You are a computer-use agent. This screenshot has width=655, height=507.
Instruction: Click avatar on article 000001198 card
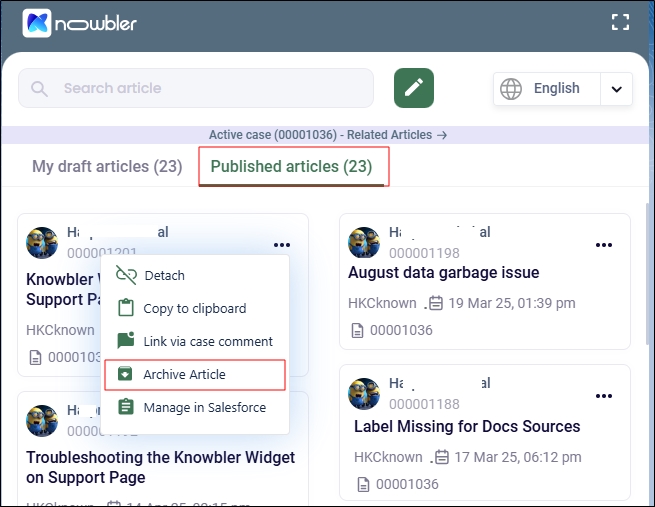(364, 243)
